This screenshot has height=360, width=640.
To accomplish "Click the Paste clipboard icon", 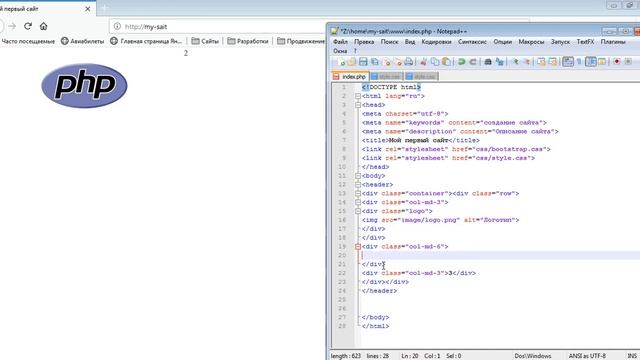I will coord(447,62).
